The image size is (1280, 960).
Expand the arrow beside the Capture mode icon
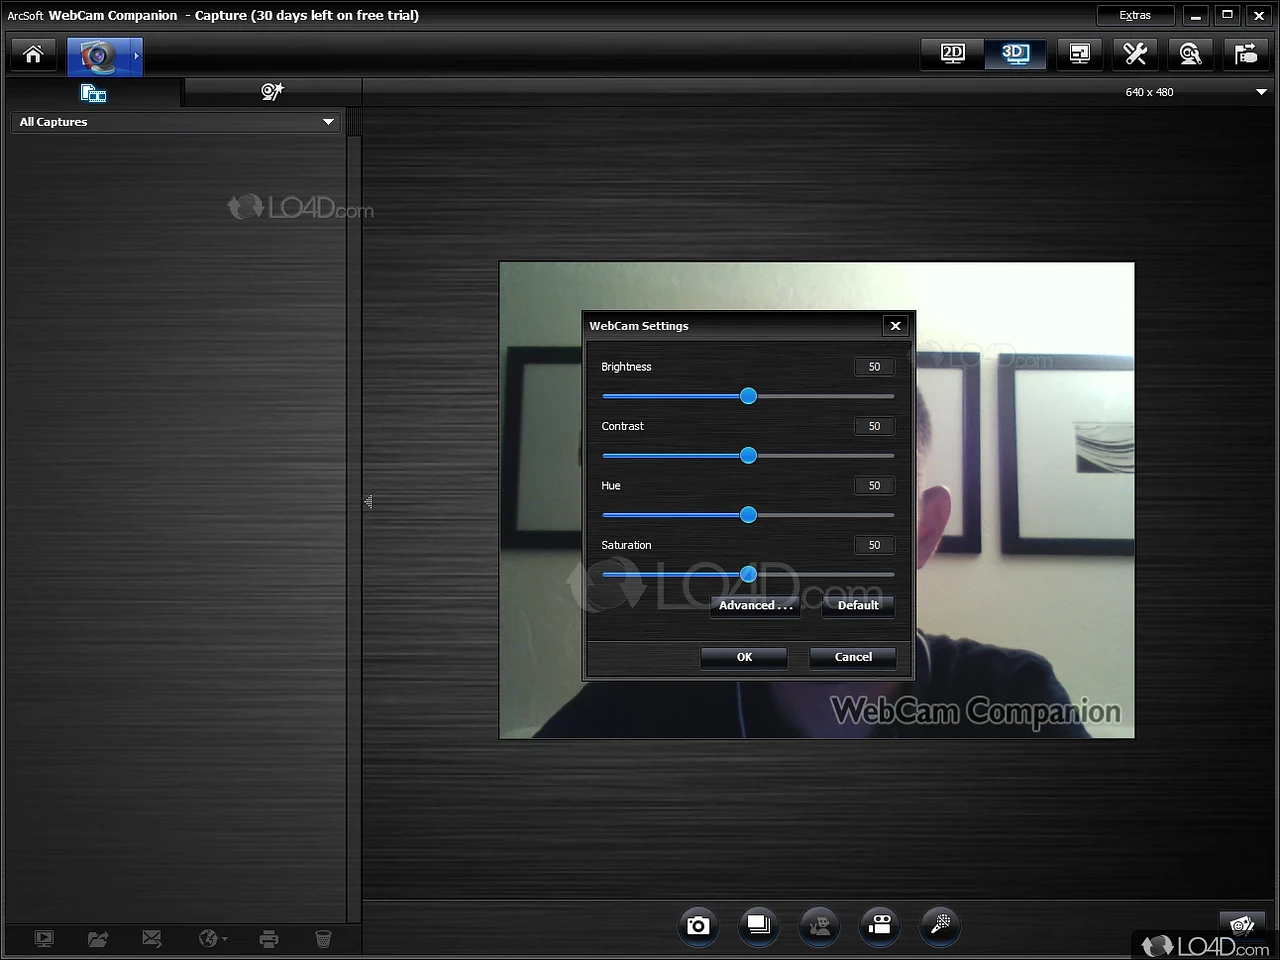point(137,56)
